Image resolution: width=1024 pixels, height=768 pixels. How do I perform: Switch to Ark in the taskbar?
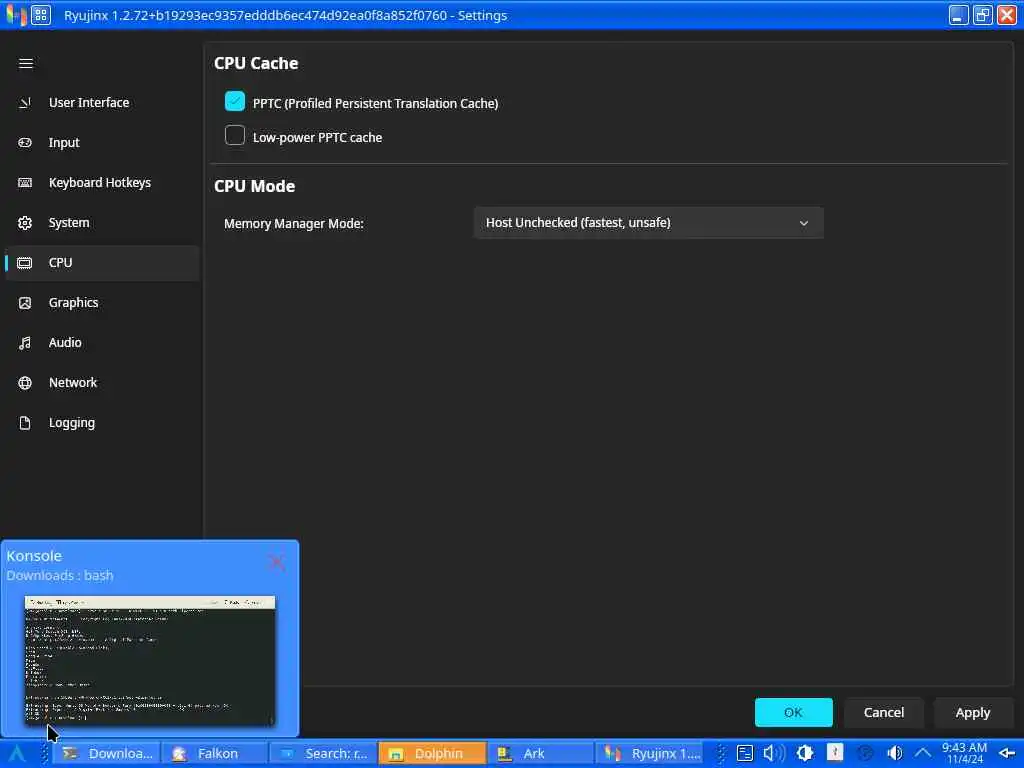click(x=541, y=753)
